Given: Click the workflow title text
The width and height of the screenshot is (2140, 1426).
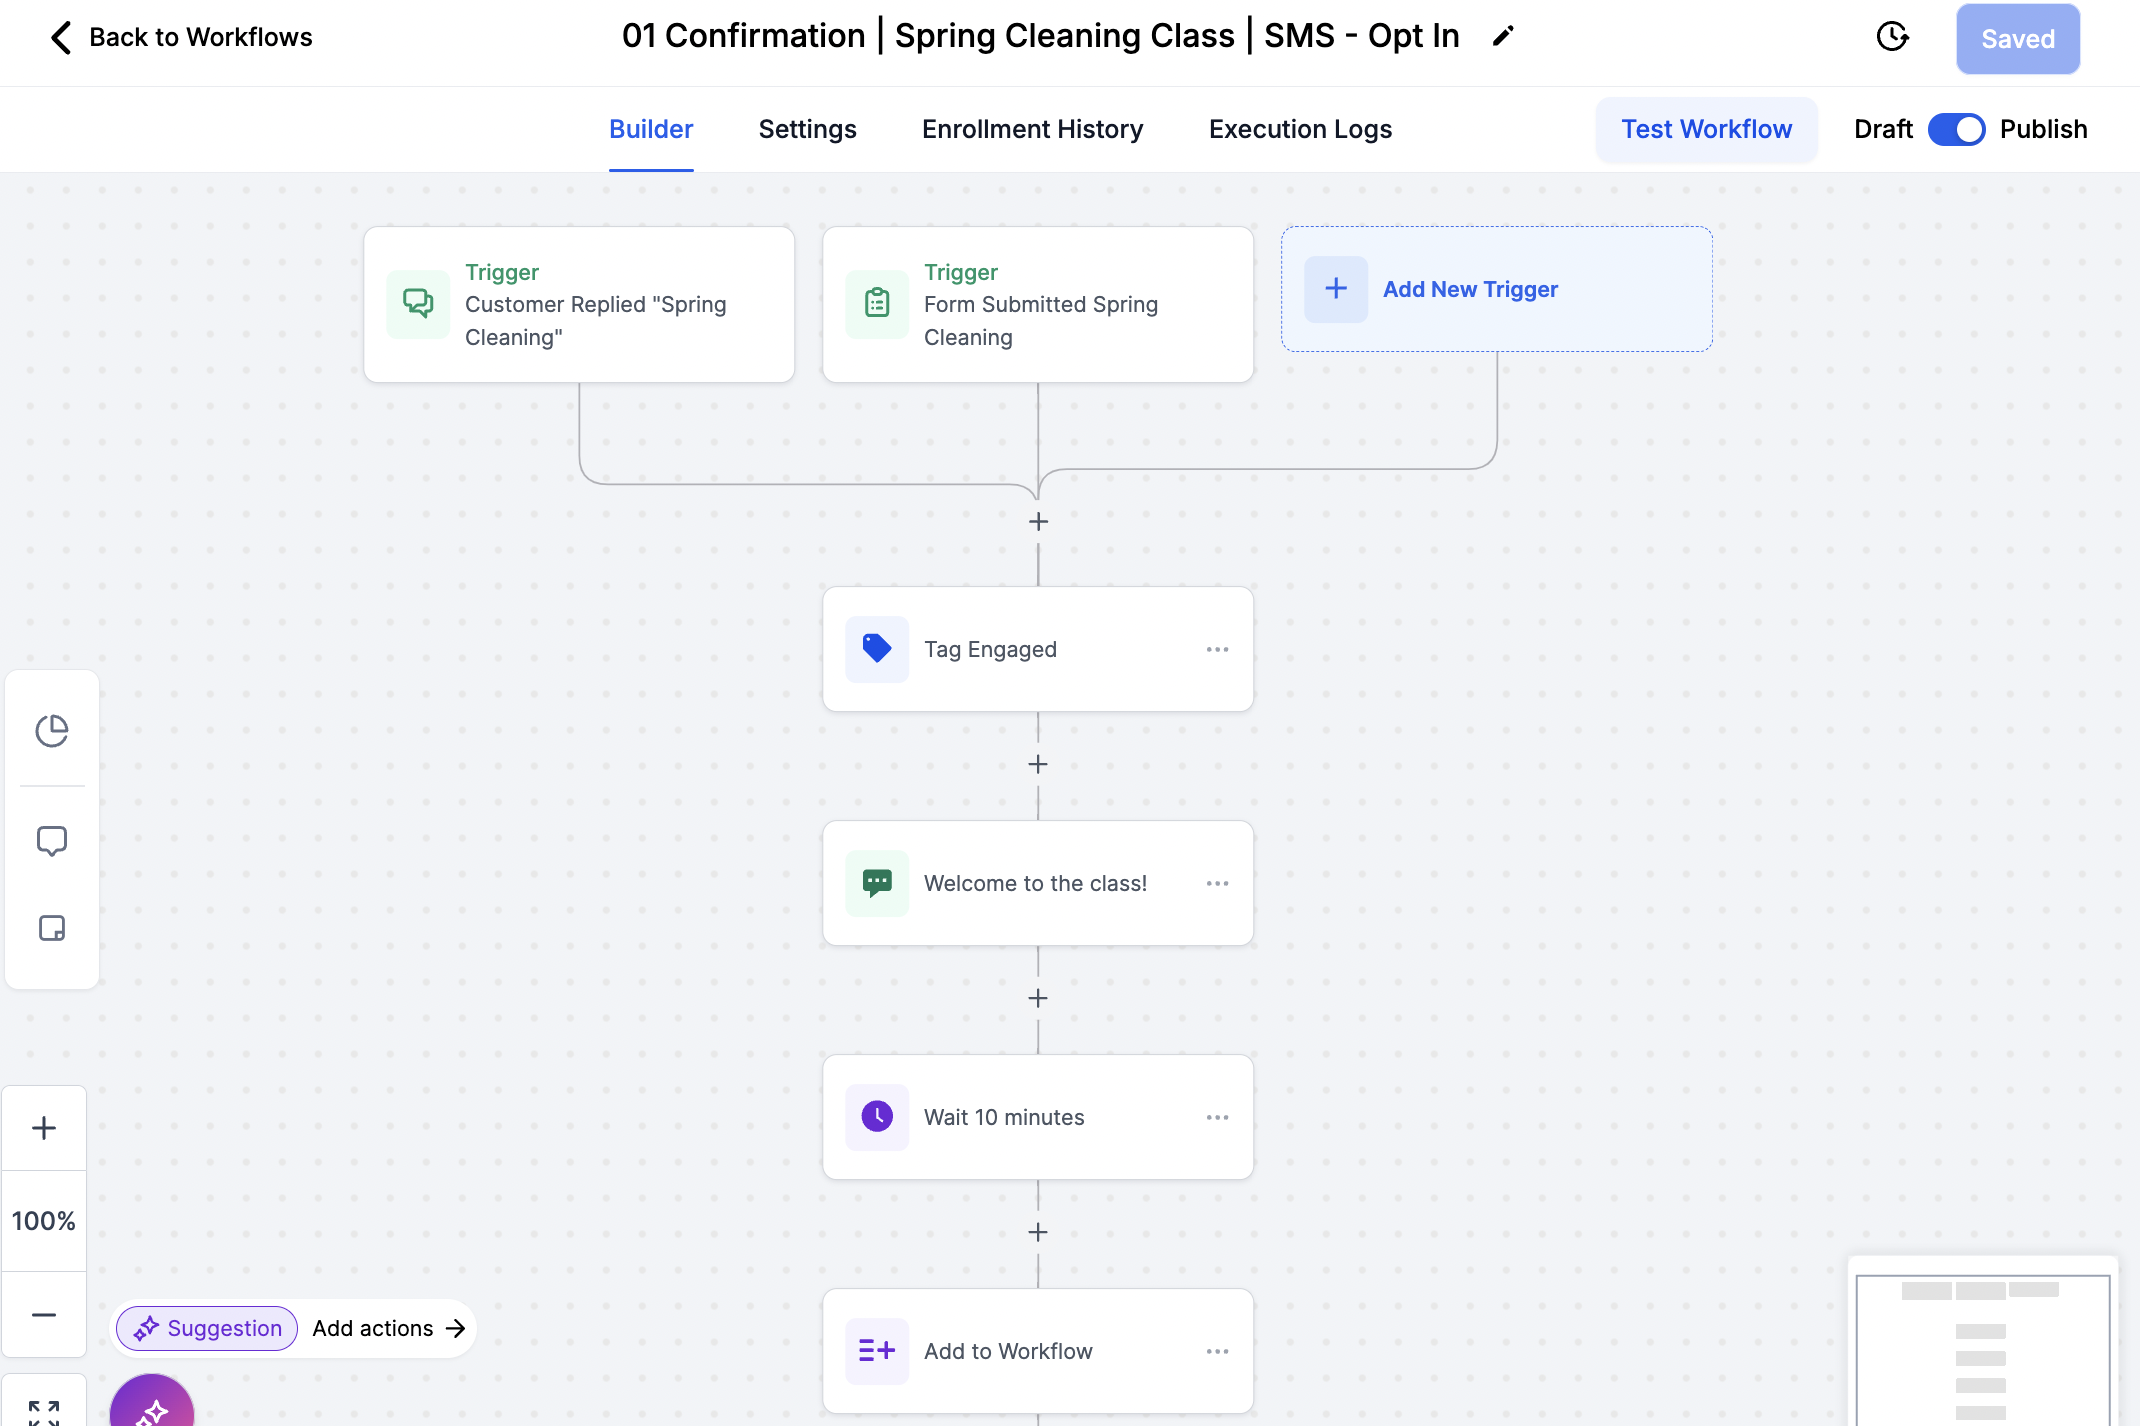Looking at the screenshot, I should 1041,36.
